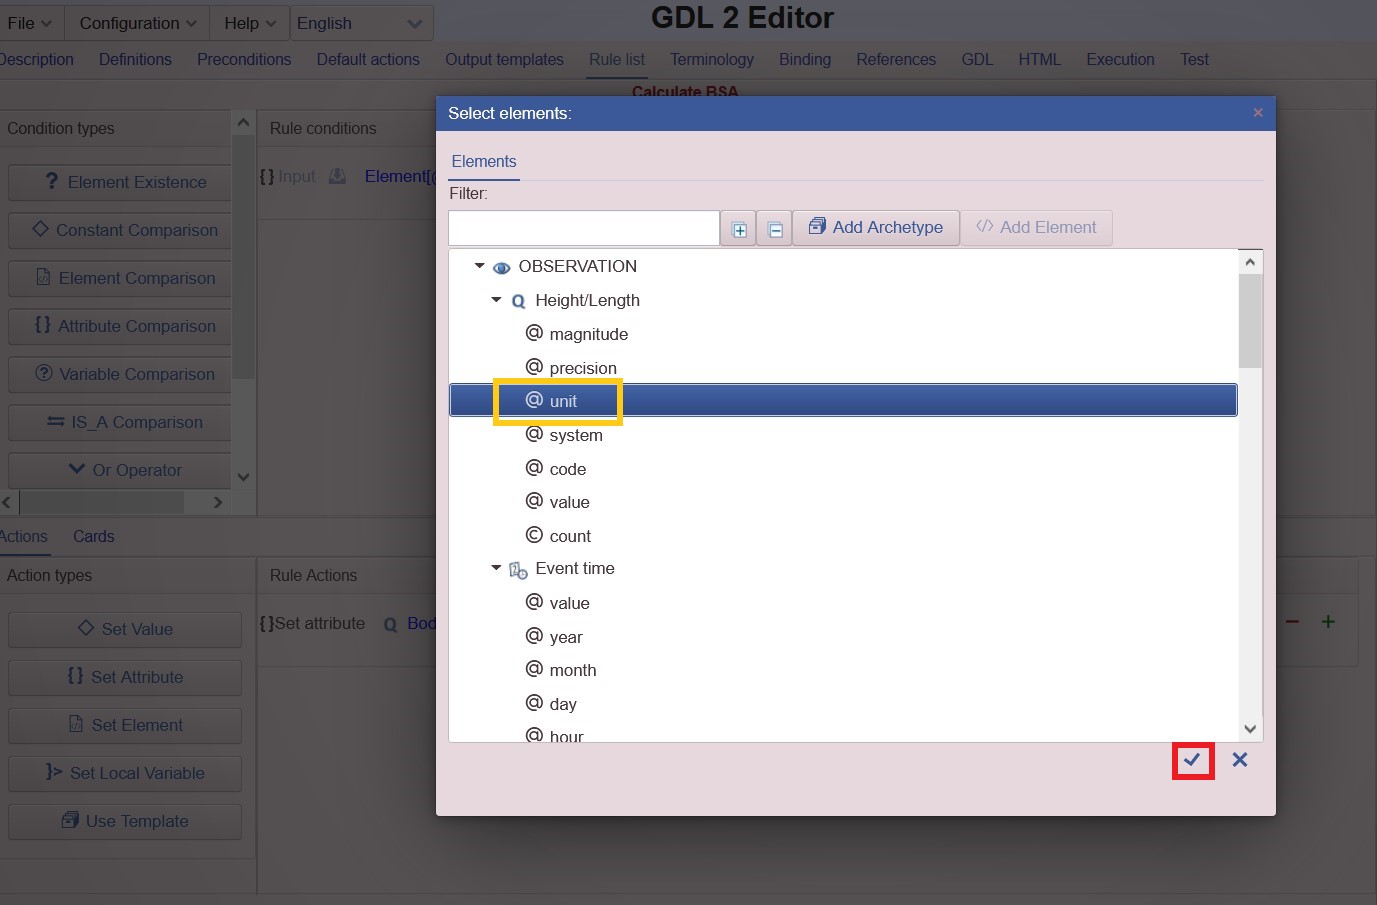Image resolution: width=1377 pixels, height=905 pixels.
Task: Cancel dialog with the X icon
Action: (1240, 760)
